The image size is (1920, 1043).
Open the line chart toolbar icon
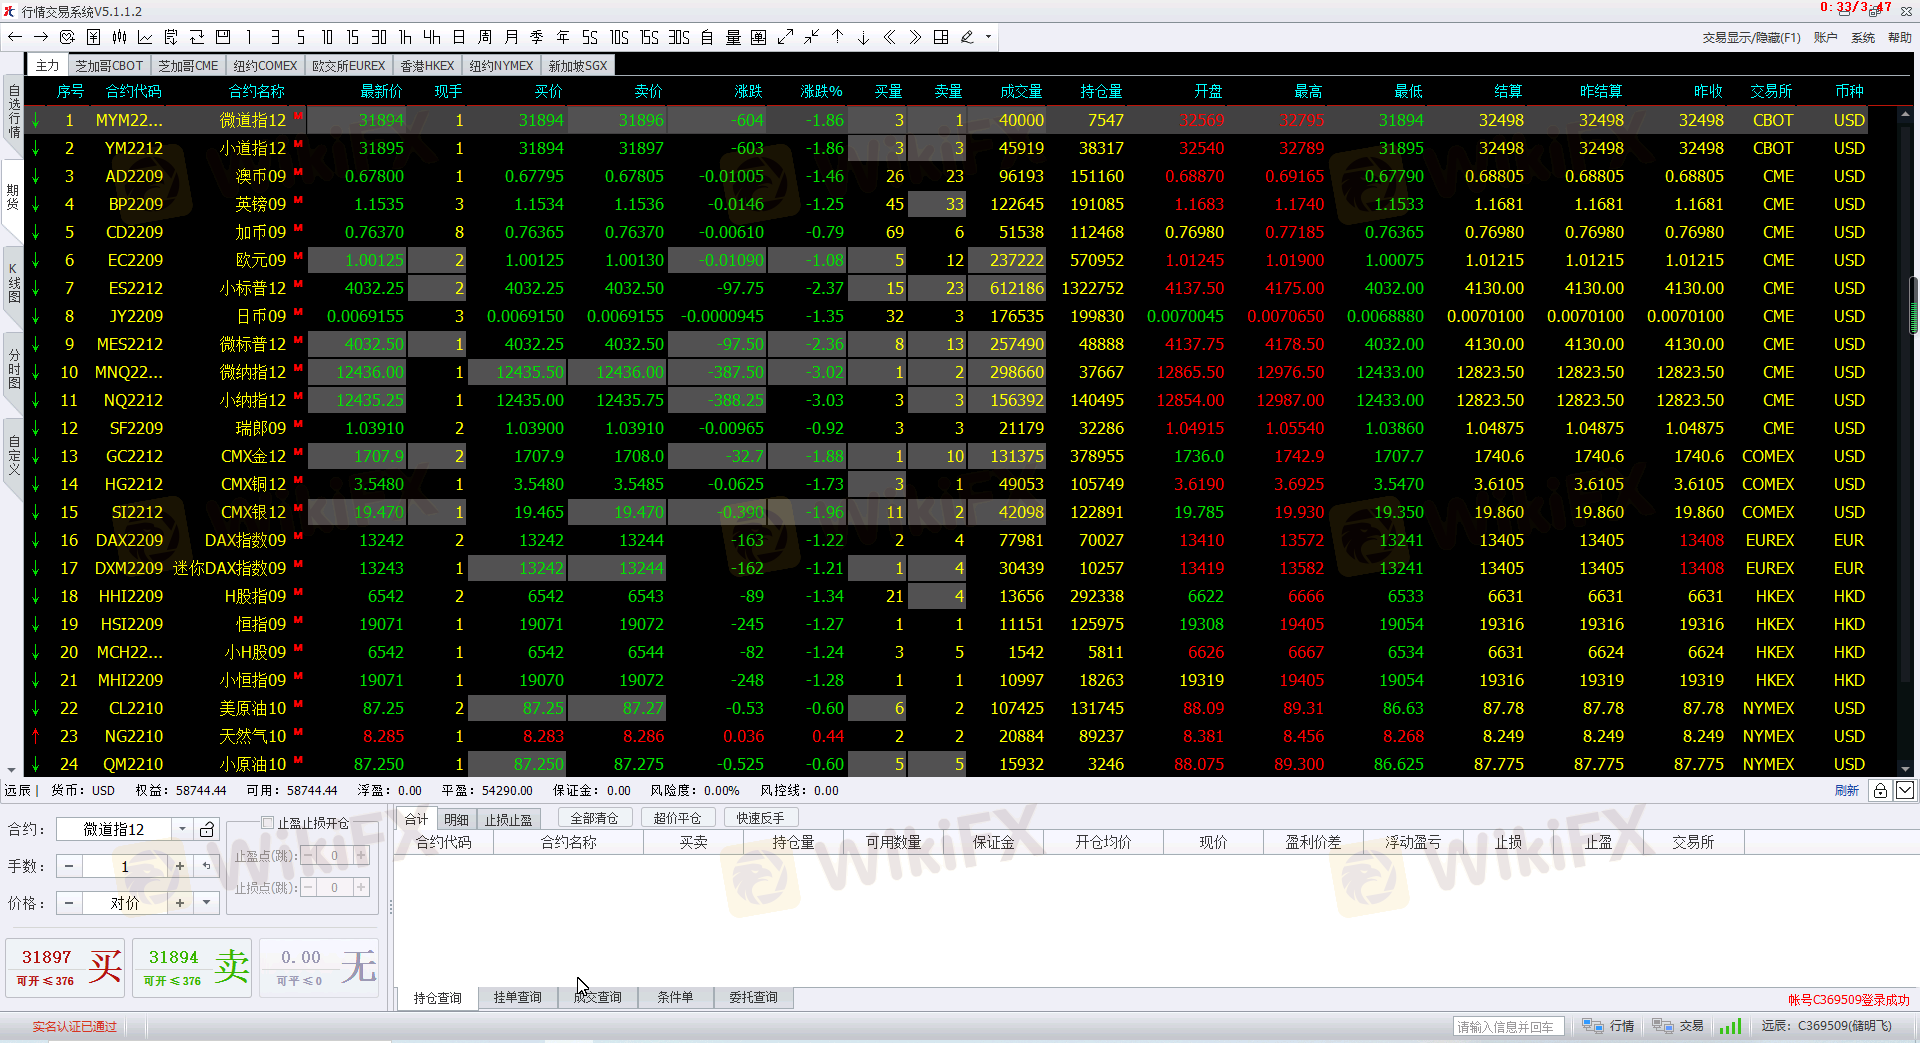[145, 37]
